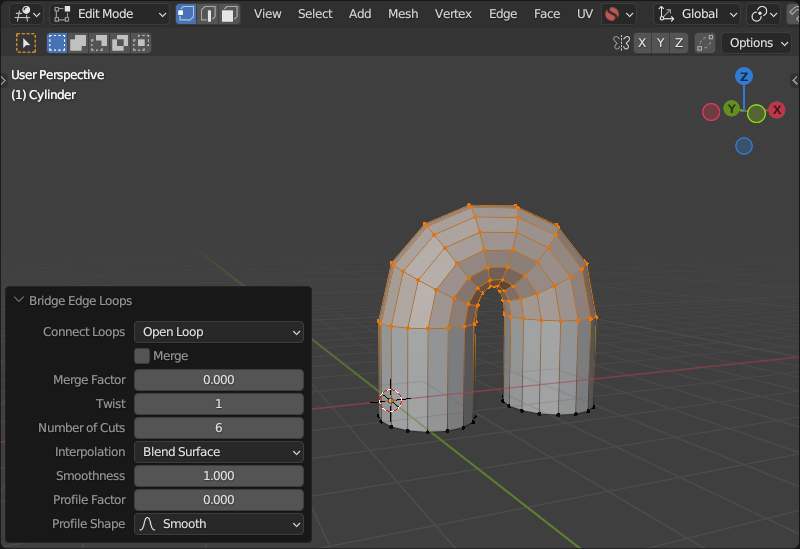
Task: Click the Merge Factor field
Action: (x=219, y=380)
